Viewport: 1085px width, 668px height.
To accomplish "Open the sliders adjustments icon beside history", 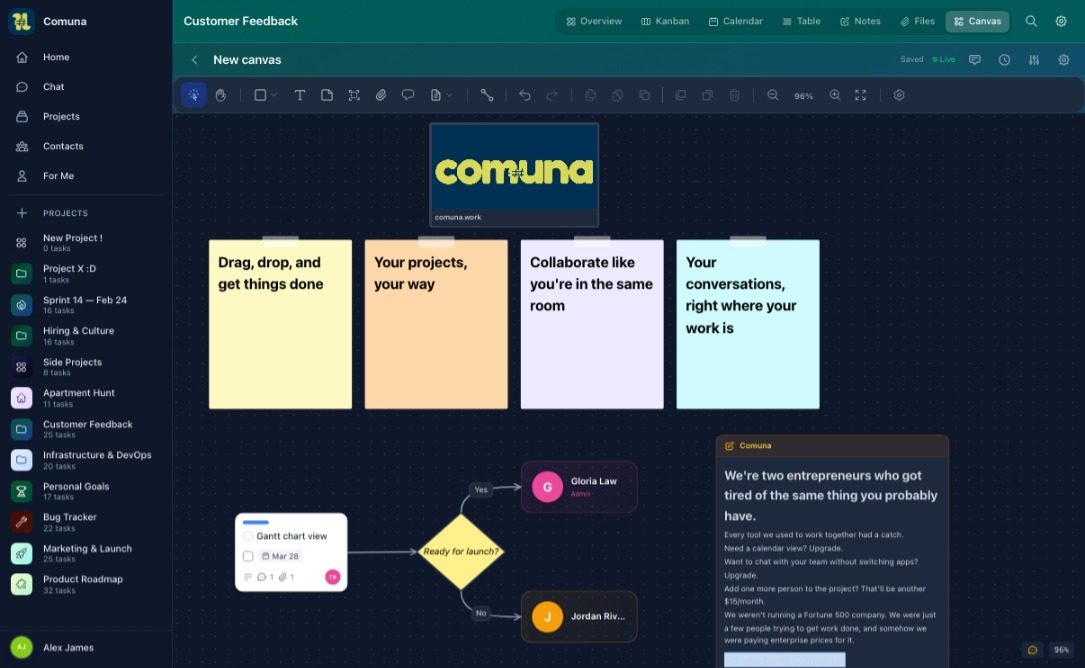I will coord(1034,60).
